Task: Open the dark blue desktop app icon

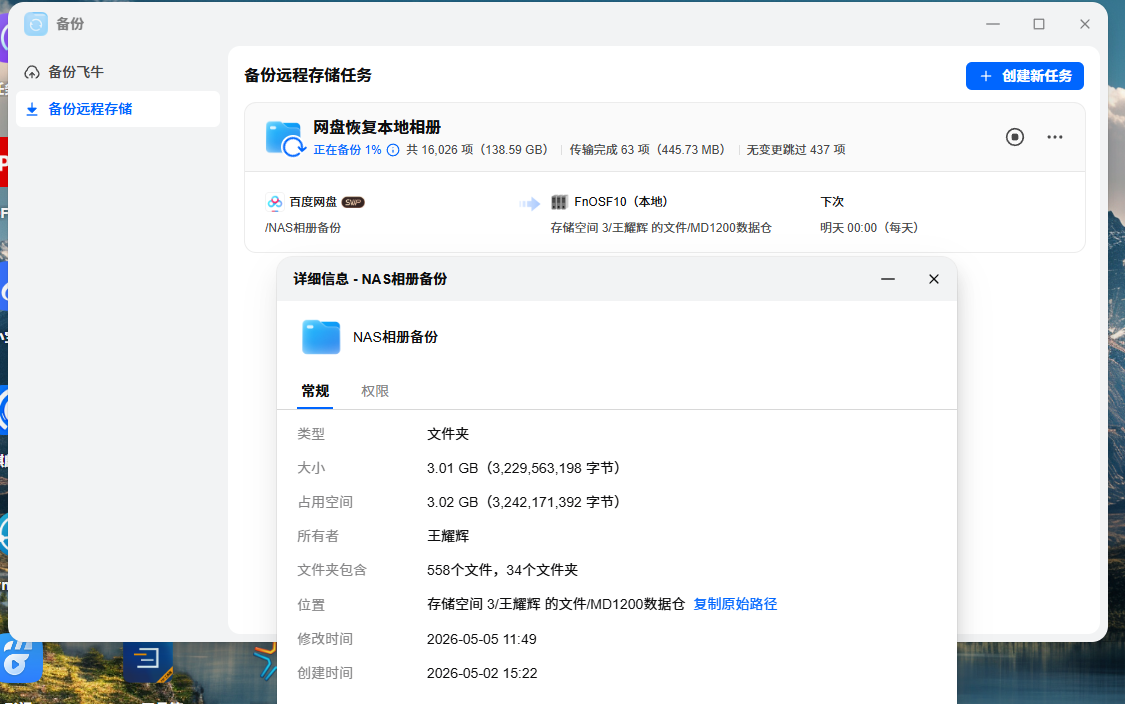Action: pos(148,661)
